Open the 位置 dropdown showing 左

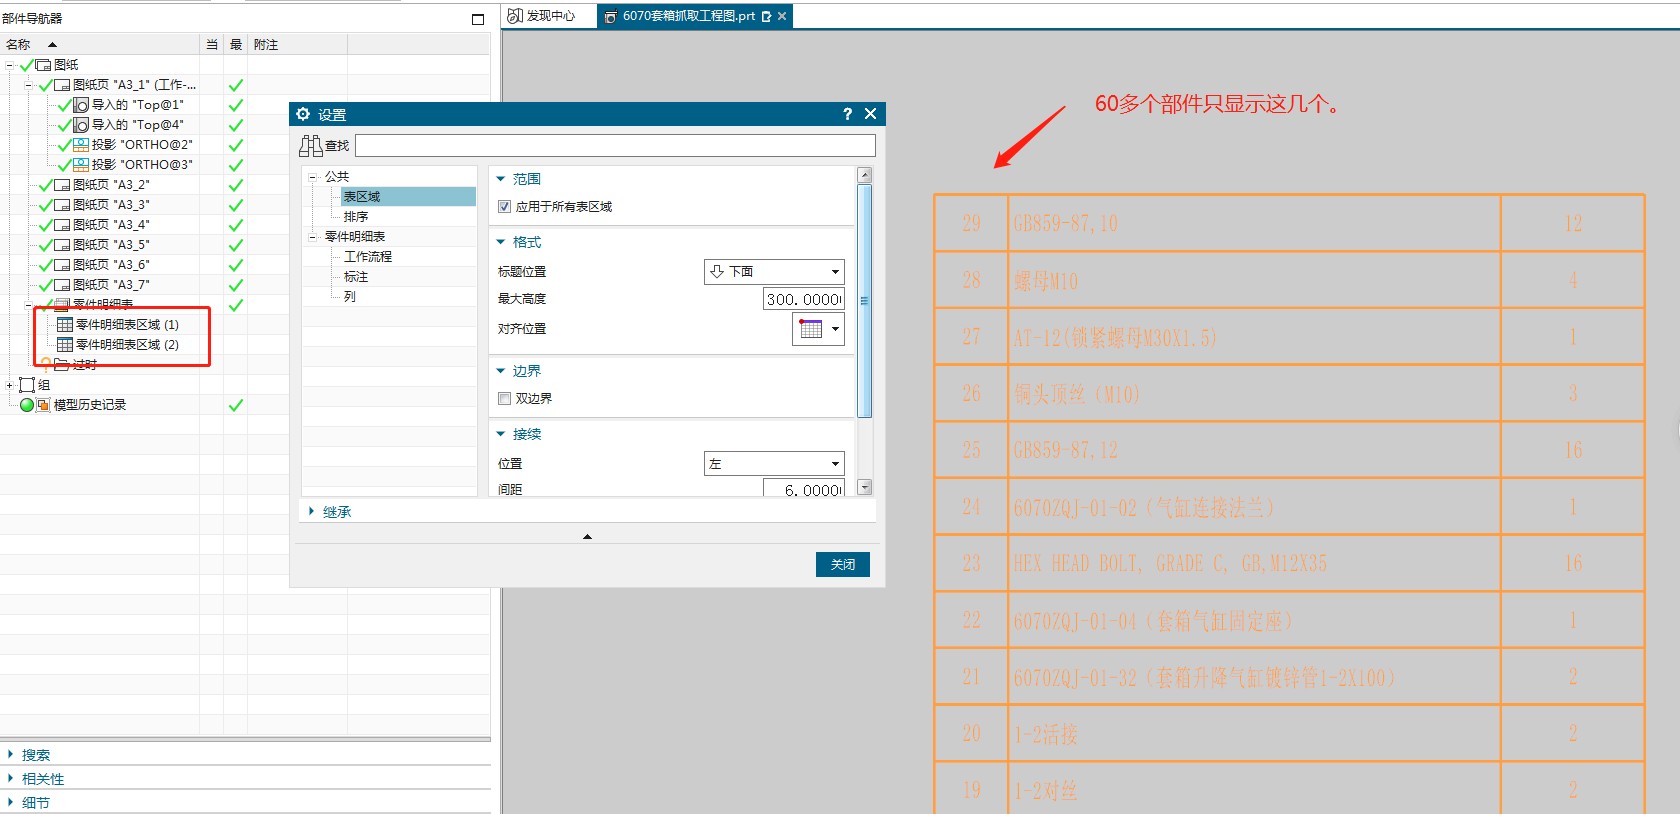(774, 464)
